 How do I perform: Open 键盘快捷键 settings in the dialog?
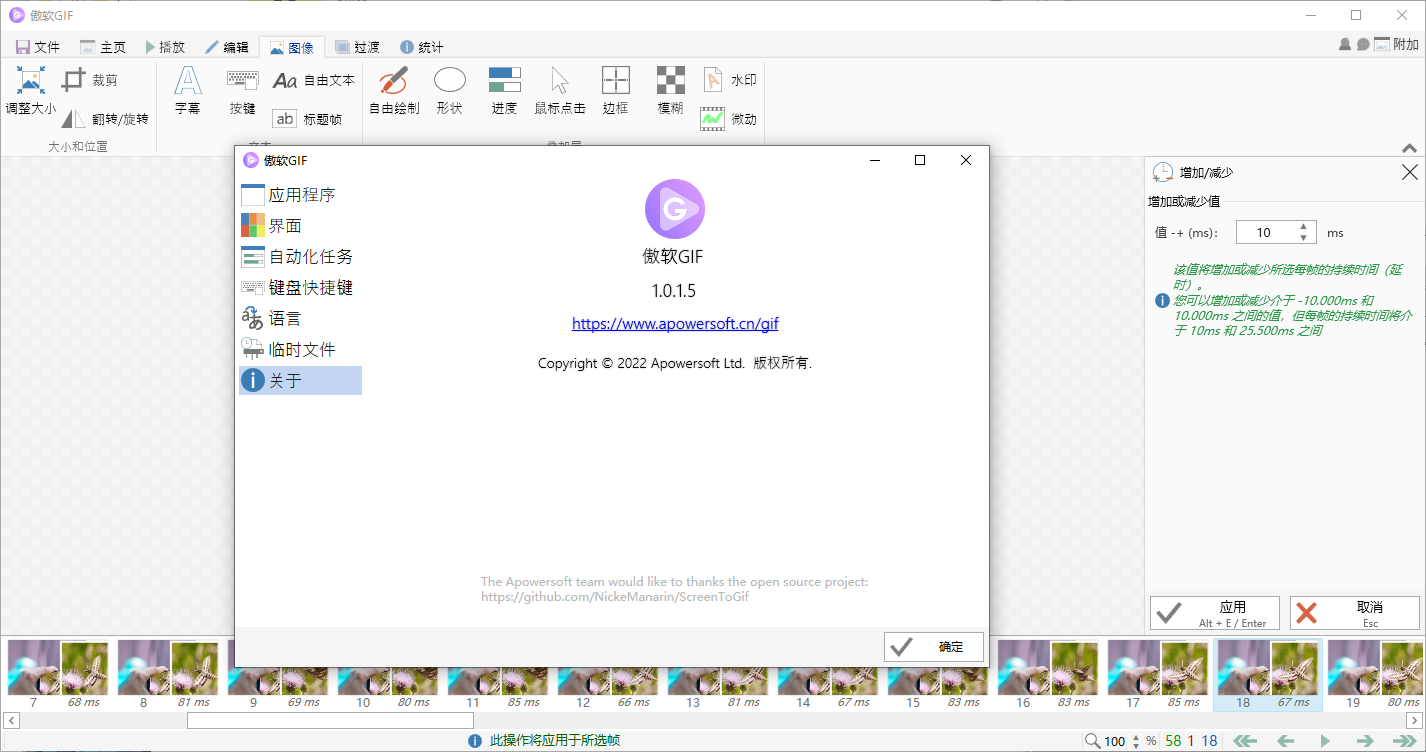click(300, 288)
